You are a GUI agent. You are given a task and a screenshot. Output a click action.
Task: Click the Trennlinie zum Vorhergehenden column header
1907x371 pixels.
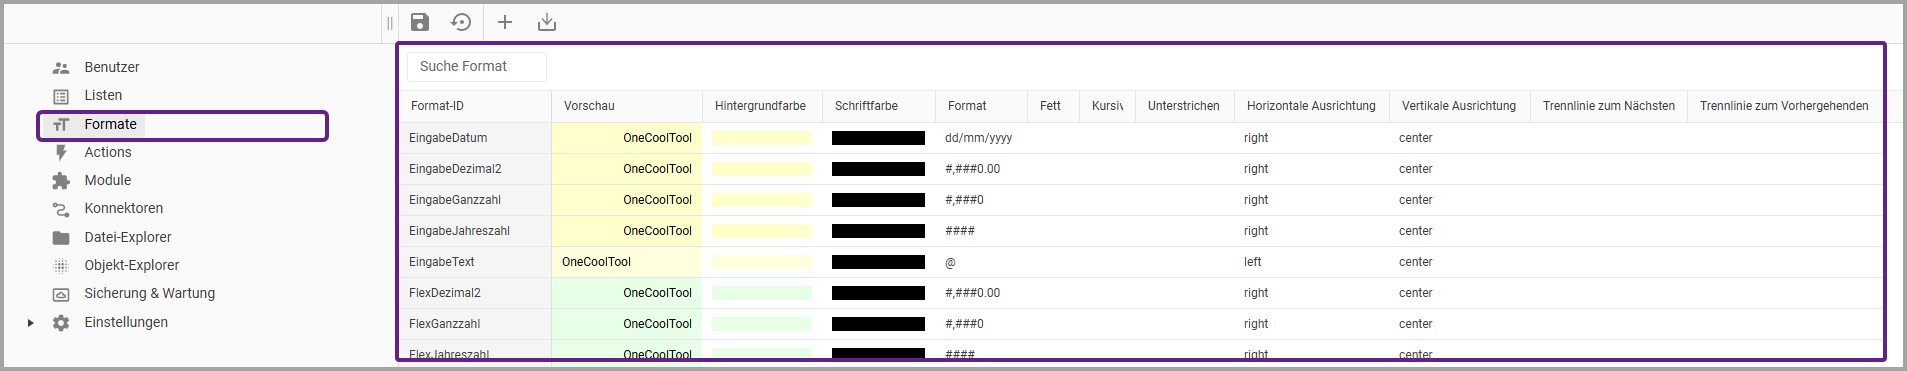pos(1785,106)
